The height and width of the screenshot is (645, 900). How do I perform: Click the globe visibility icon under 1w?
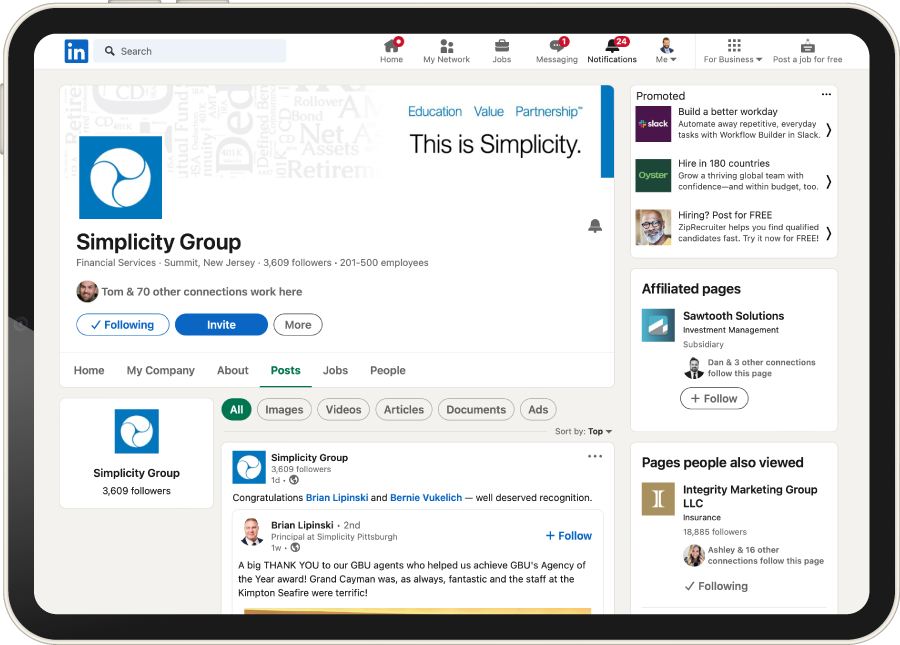(x=295, y=547)
